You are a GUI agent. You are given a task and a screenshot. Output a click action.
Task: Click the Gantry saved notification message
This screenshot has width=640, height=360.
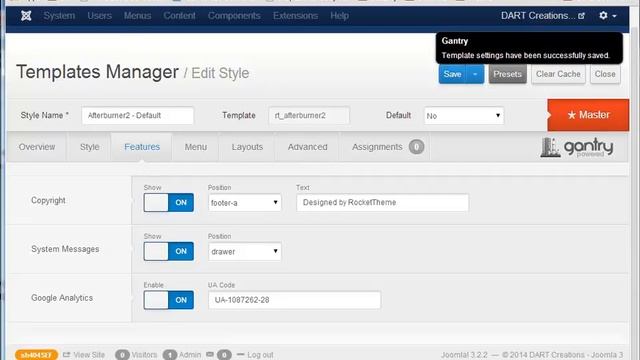[x=529, y=48]
